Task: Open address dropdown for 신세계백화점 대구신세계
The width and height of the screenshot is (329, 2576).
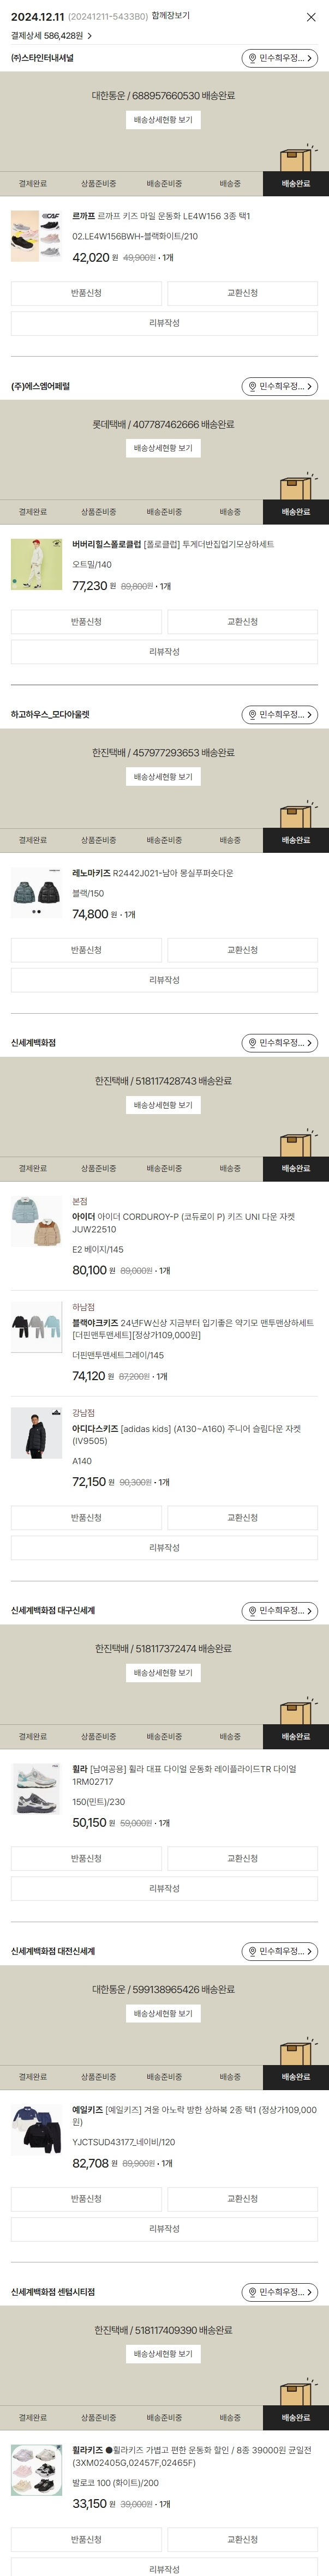Action: (x=280, y=1611)
